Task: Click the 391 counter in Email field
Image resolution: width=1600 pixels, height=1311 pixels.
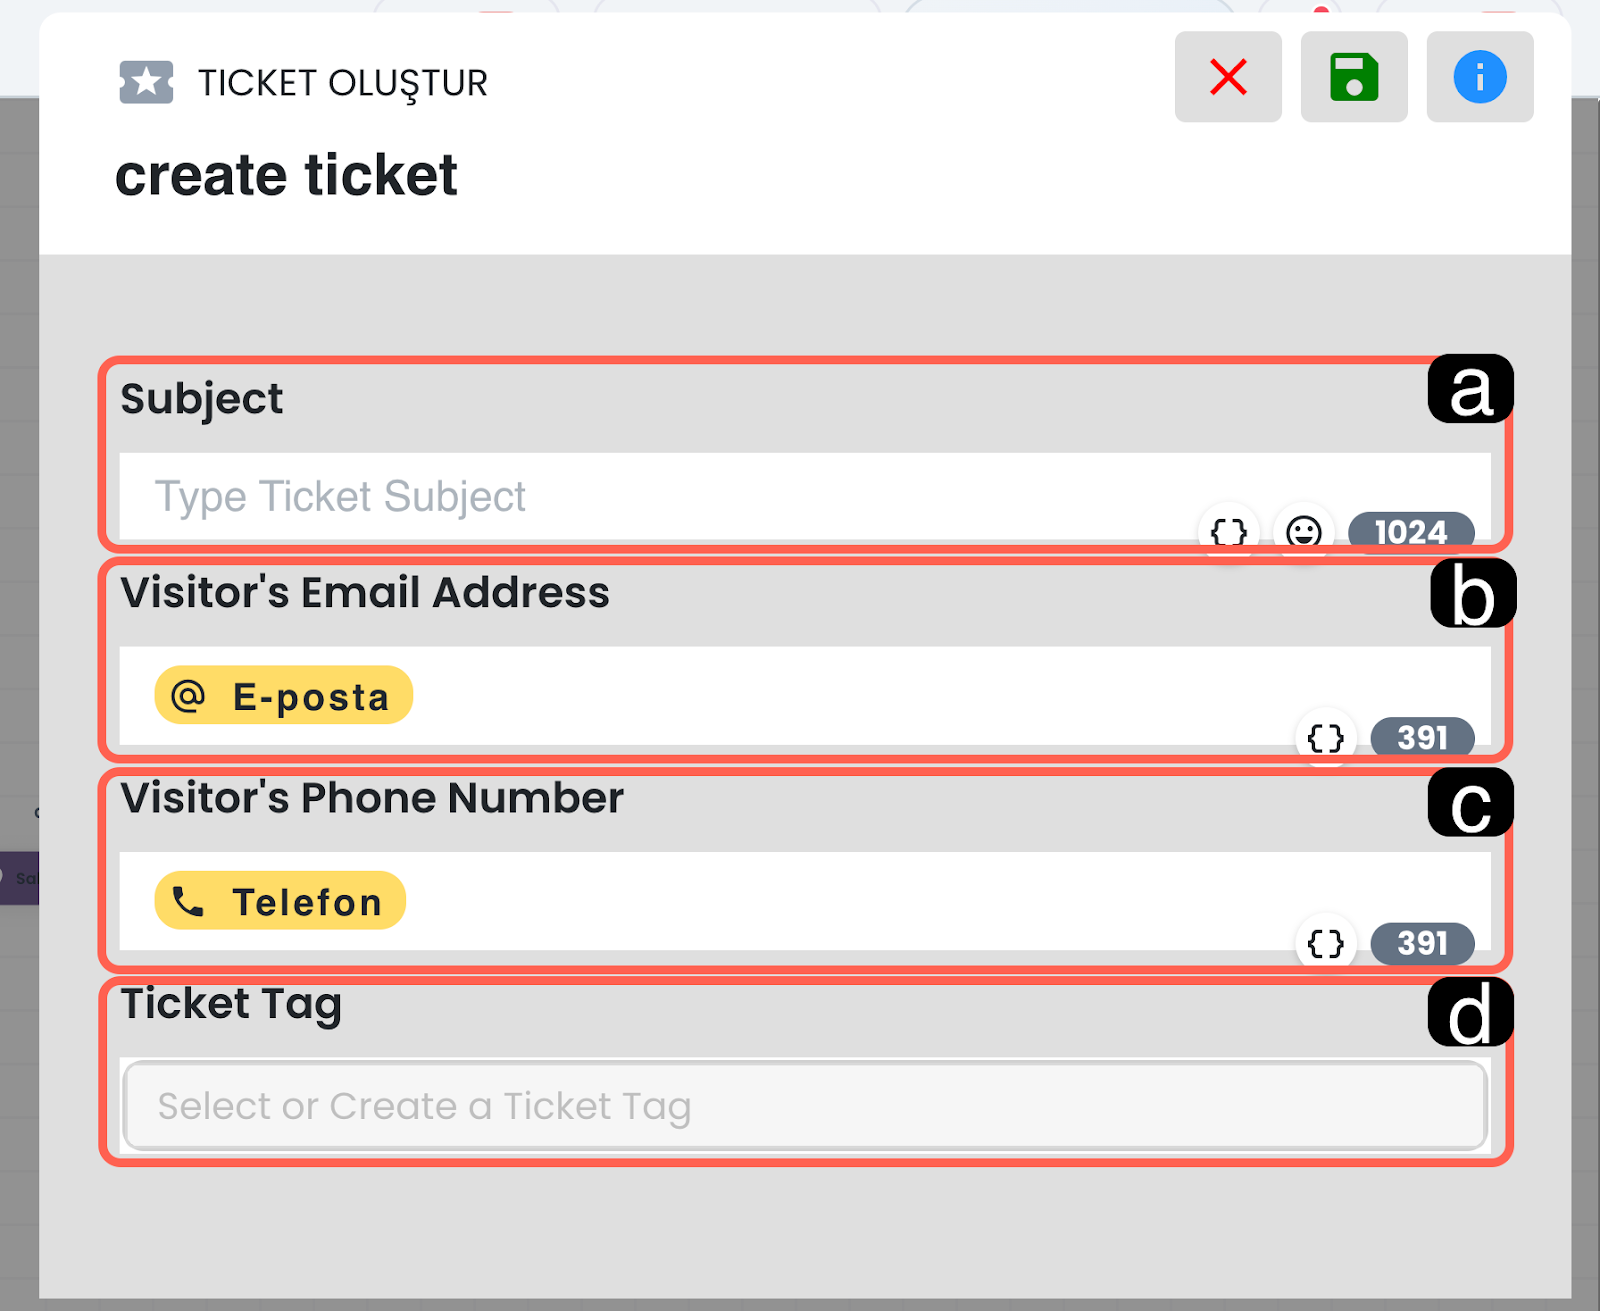Action: [x=1422, y=738]
